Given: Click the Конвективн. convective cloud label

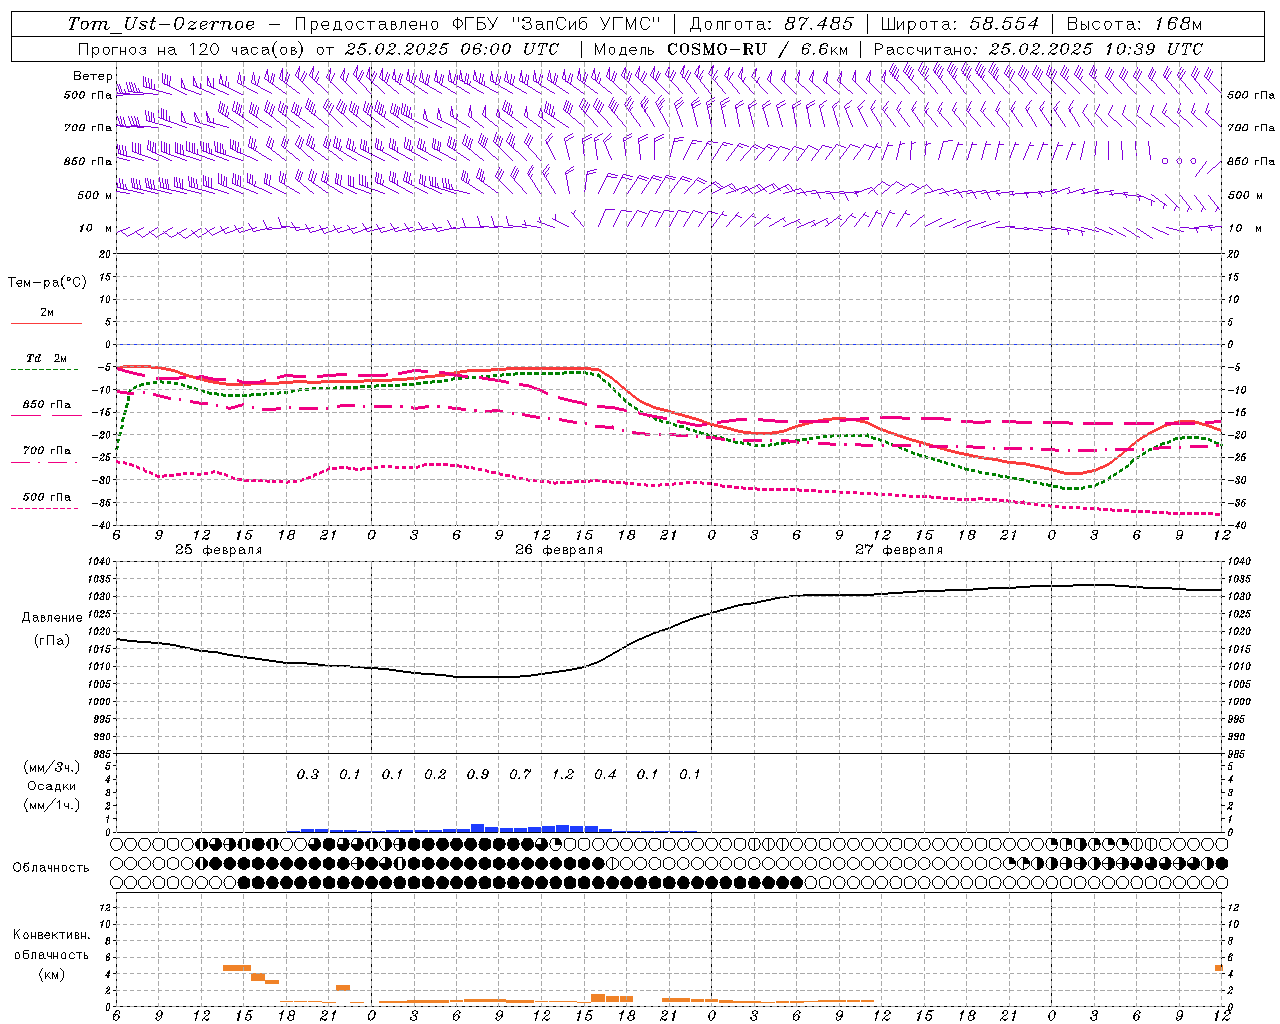Looking at the screenshot, I should point(51,935).
